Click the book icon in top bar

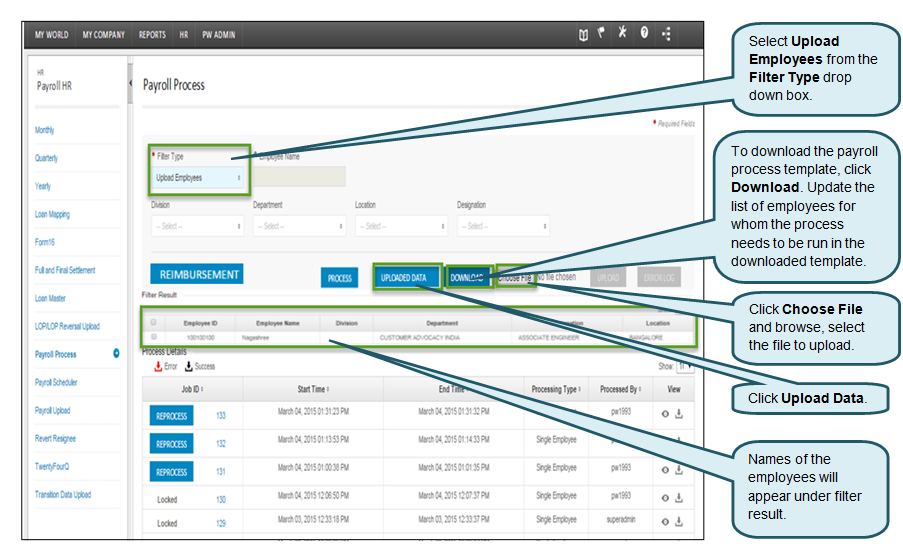(x=583, y=34)
